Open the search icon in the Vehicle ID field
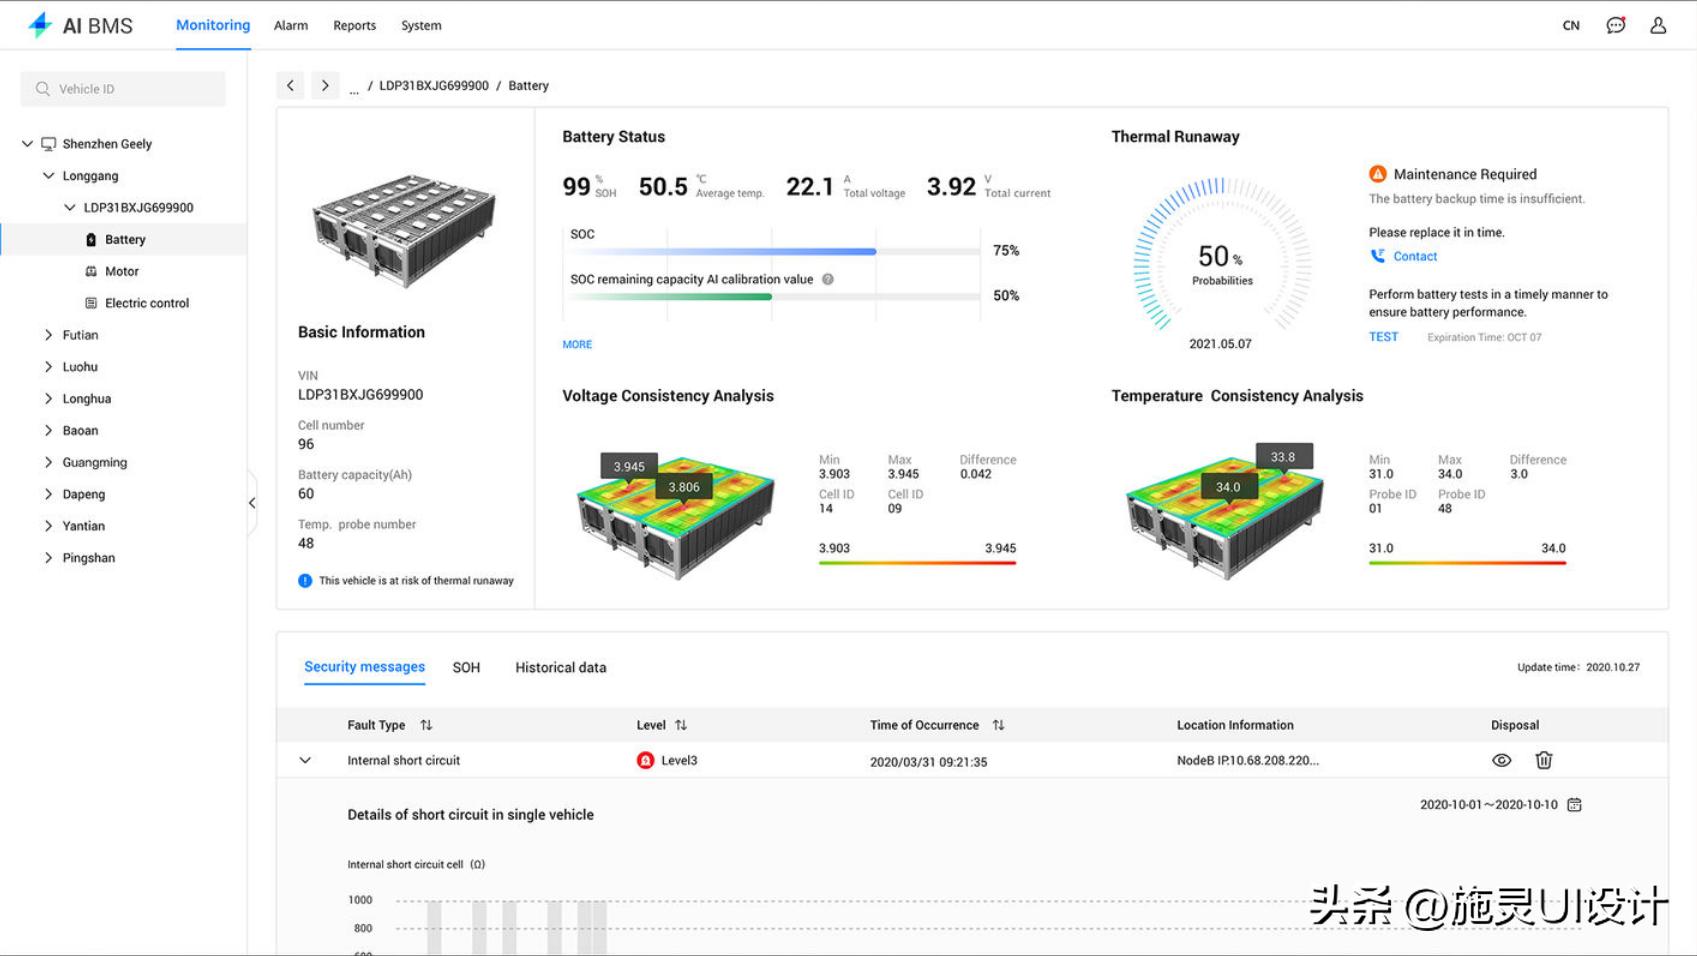This screenshot has width=1697, height=956. point(42,88)
